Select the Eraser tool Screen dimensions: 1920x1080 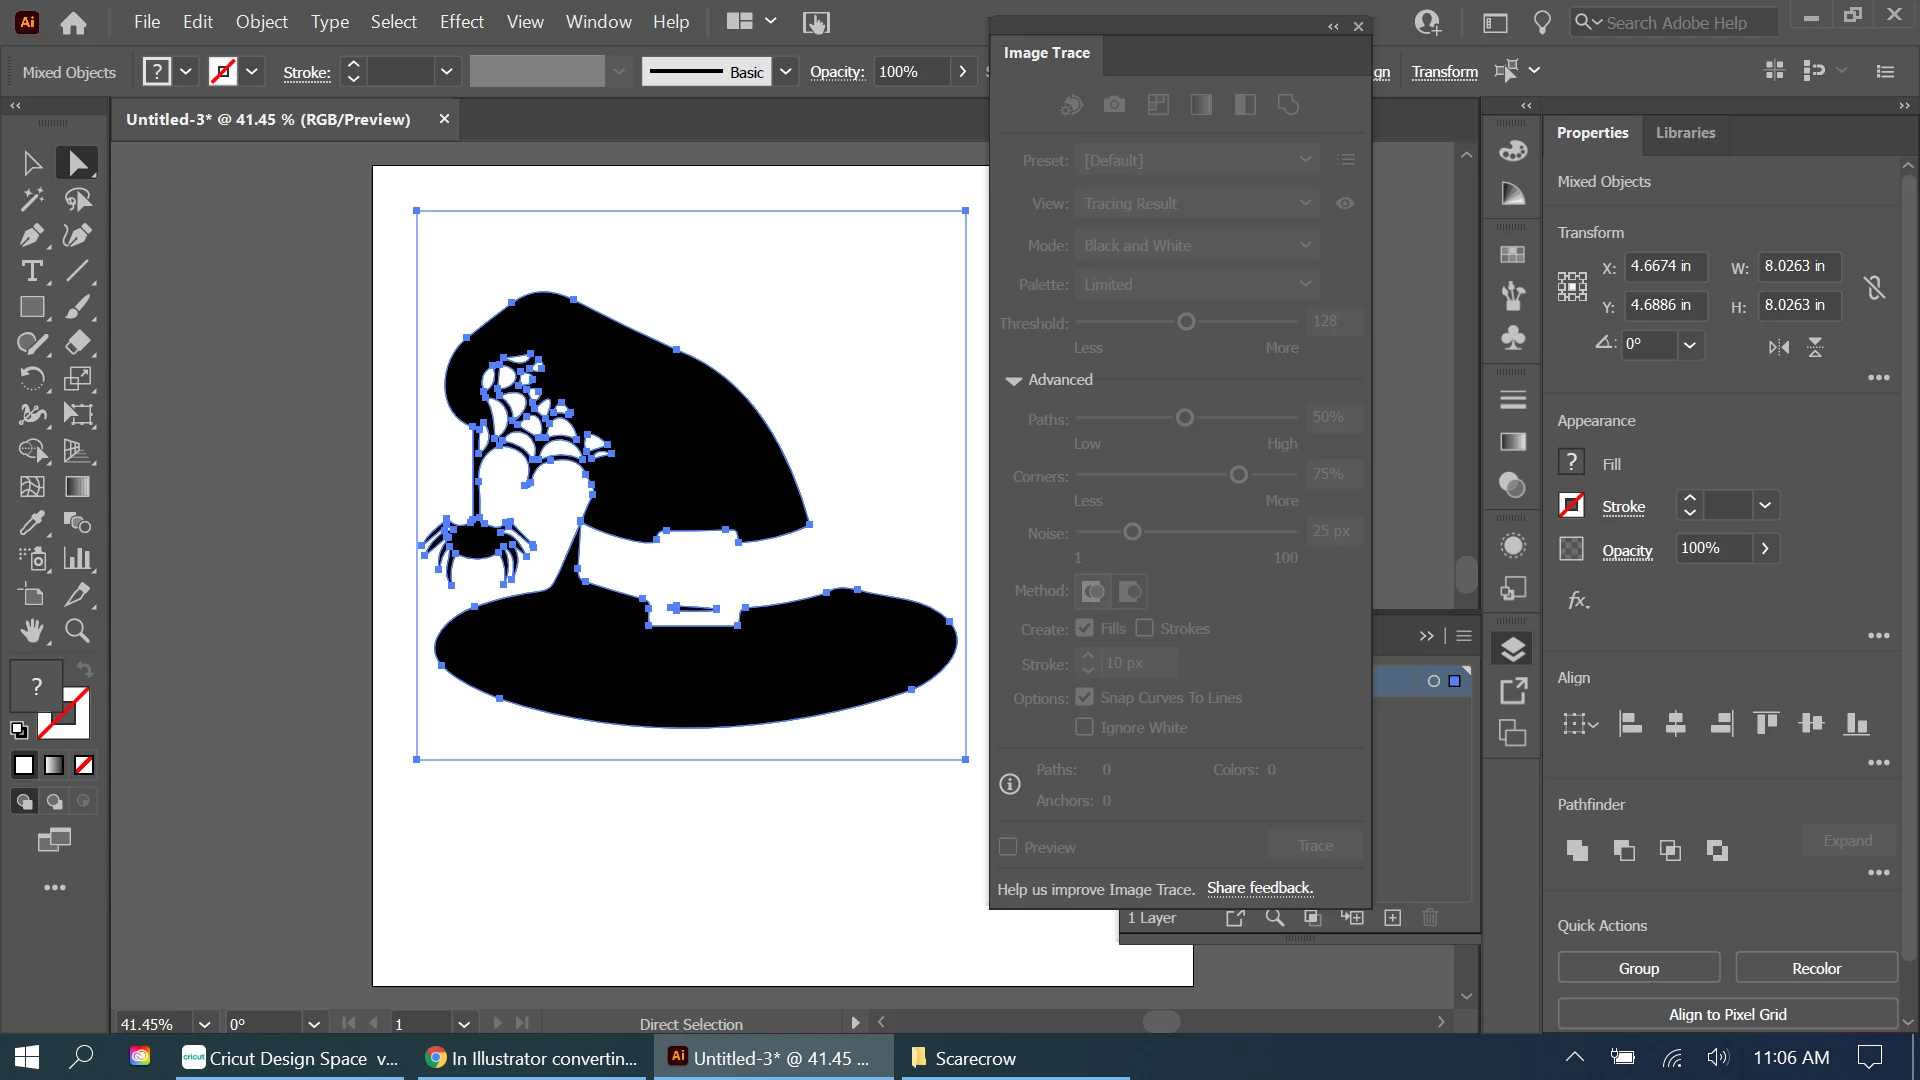click(x=77, y=343)
